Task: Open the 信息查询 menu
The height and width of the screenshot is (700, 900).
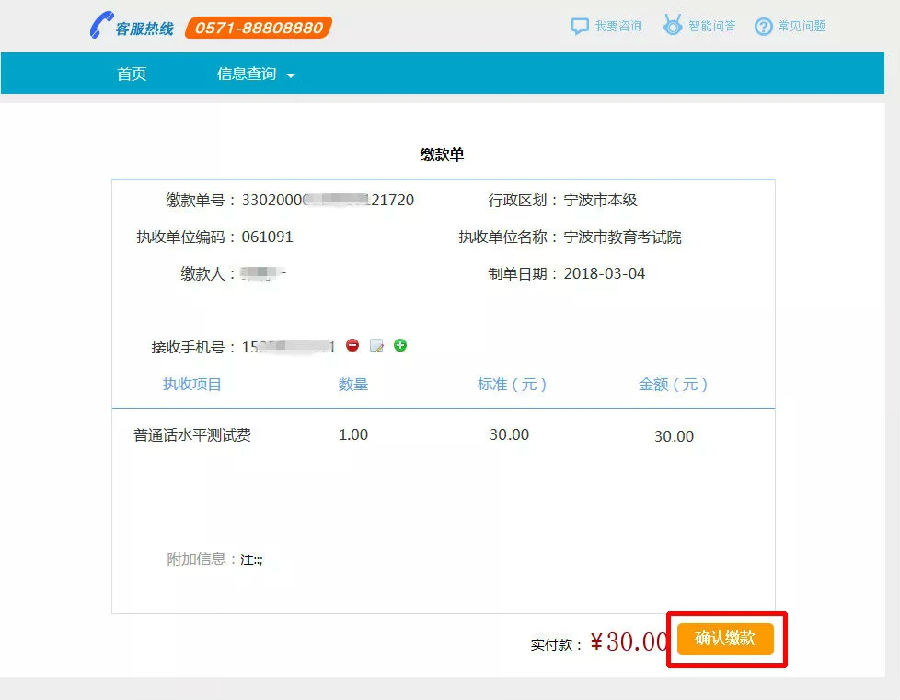Action: 247,74
